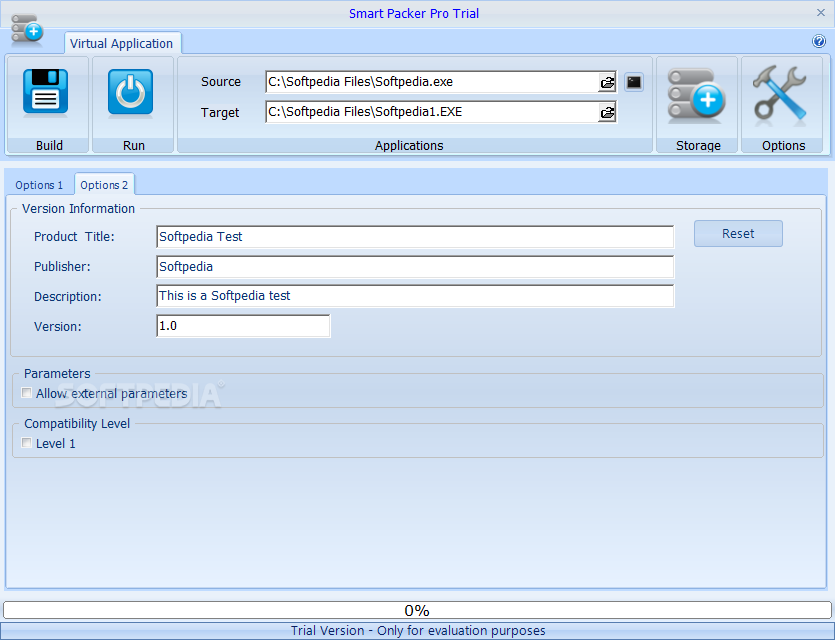Screen dimensions: 835x640
Task: Click the Publisher input field
Action: pos(415,267)
